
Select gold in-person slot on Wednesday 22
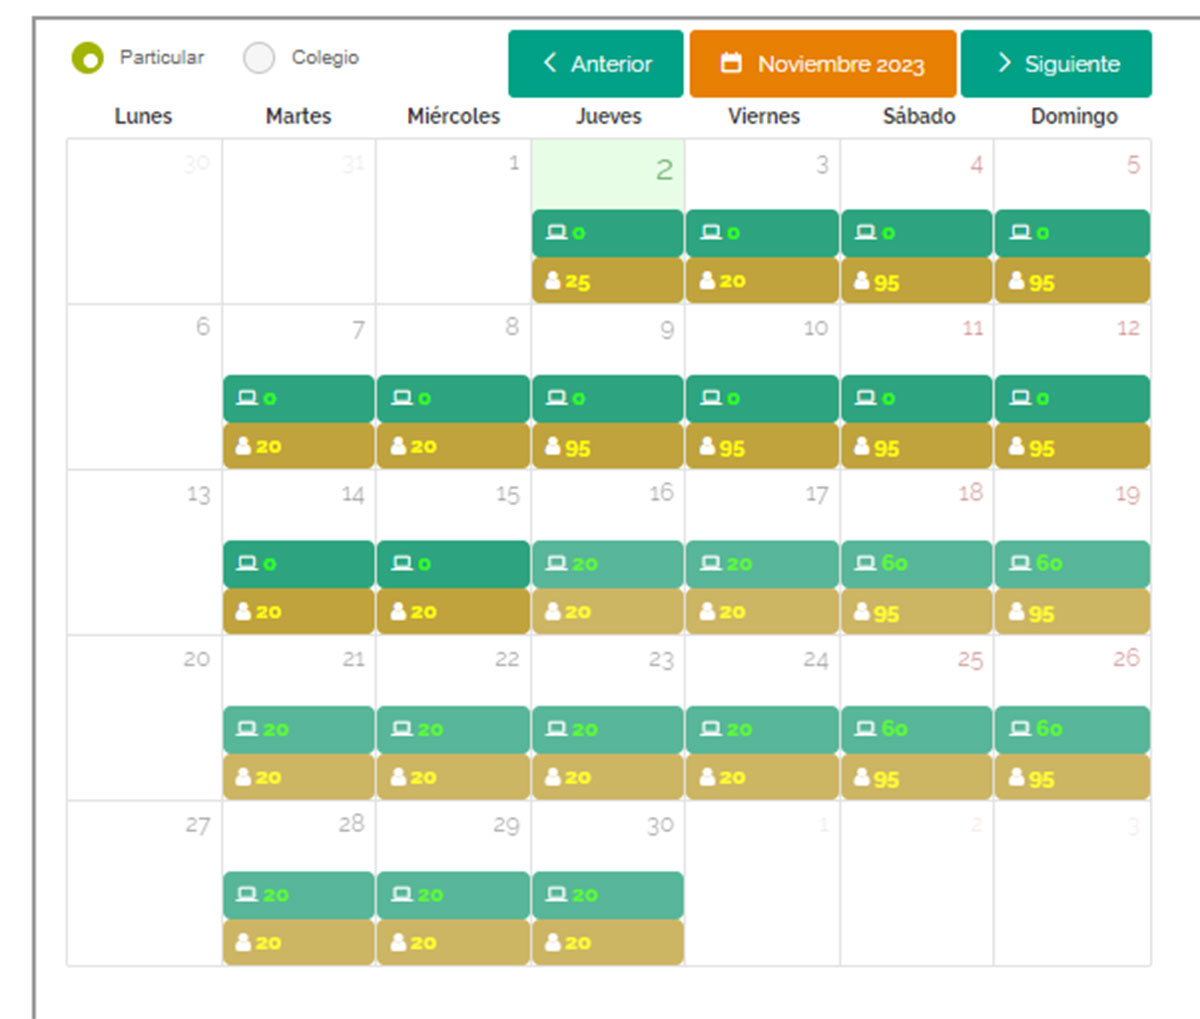[453, 777]
